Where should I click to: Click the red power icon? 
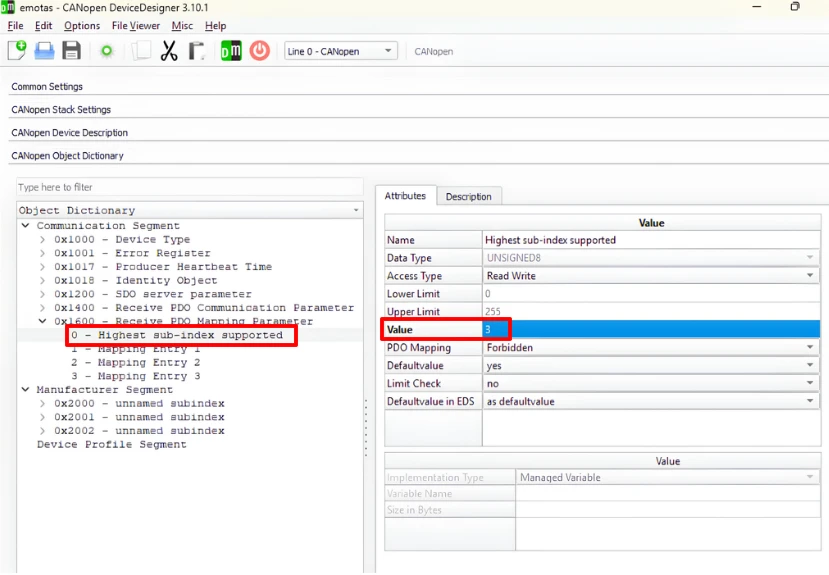tap(260, 51)
